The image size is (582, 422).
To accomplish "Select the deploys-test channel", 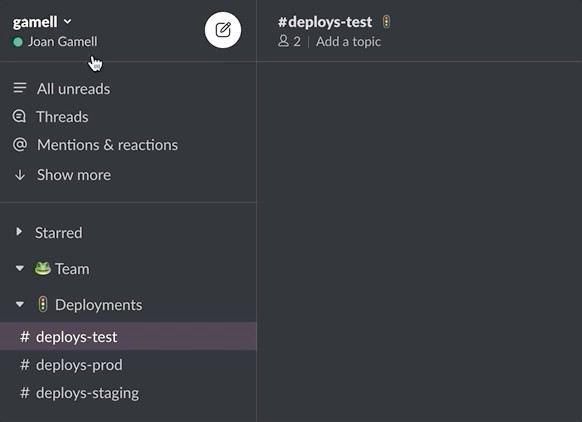I will pyautogui.click(x=128, y=337).
